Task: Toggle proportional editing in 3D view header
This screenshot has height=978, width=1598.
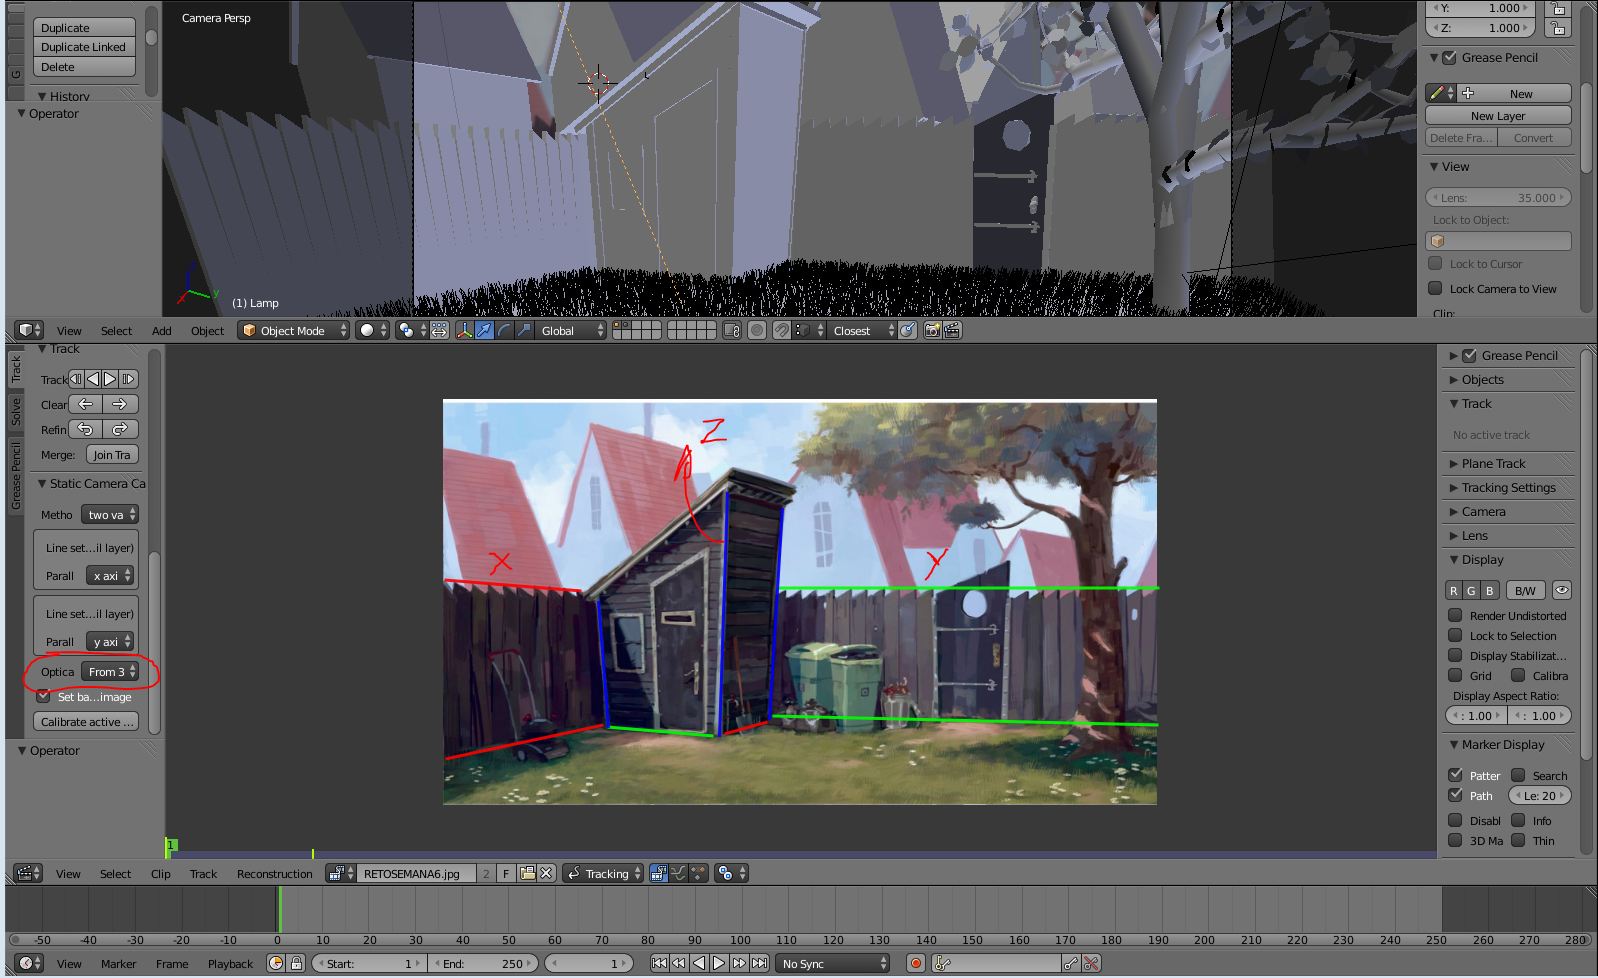Action: coord(757,330)
